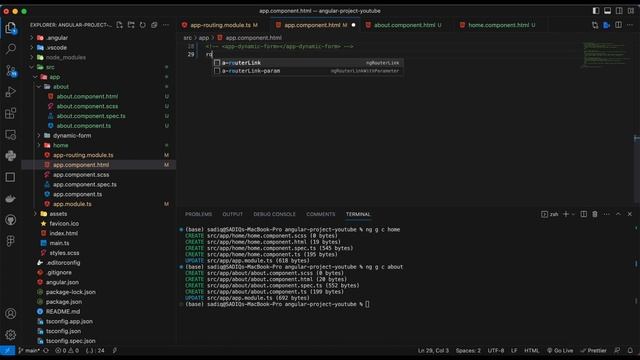The width and height of the screenshot is (640, 360).
Task: Toggle secondary sidebar layout button
Action: tap(619, 11)
